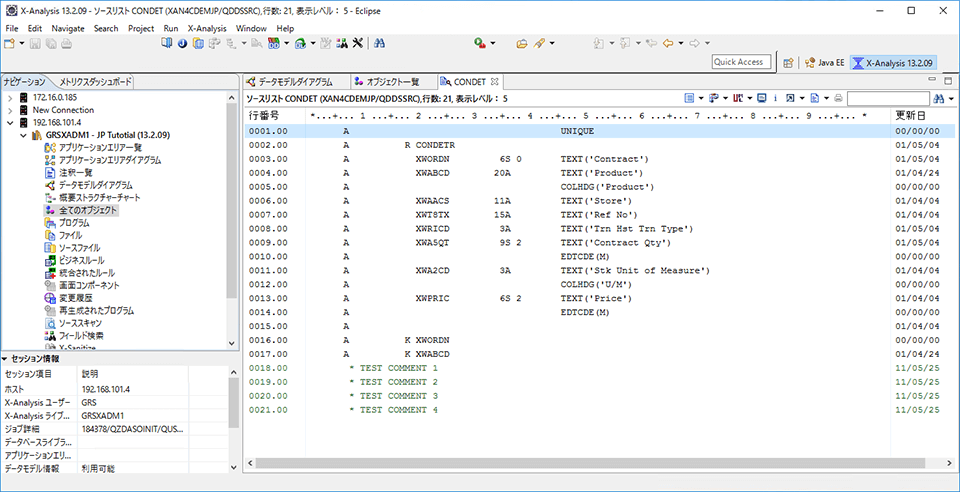Minimize the editor area view
Screen dimensions: 960x492
click(x=932, y=80)
